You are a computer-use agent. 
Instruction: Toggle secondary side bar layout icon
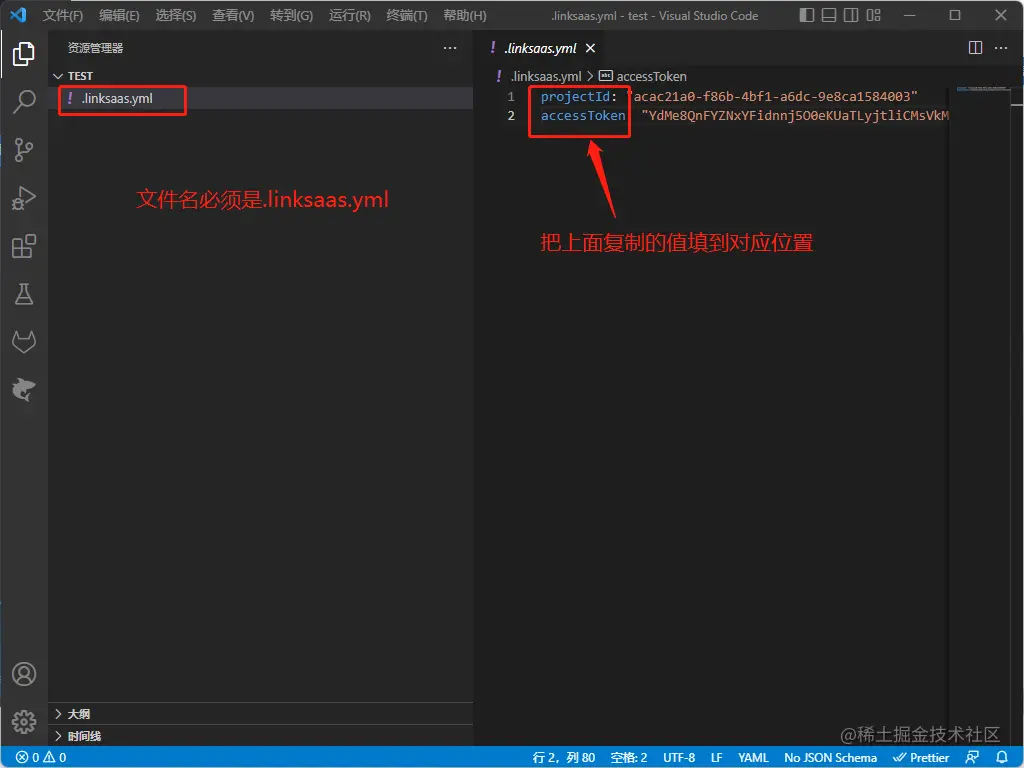click(851, 15)
